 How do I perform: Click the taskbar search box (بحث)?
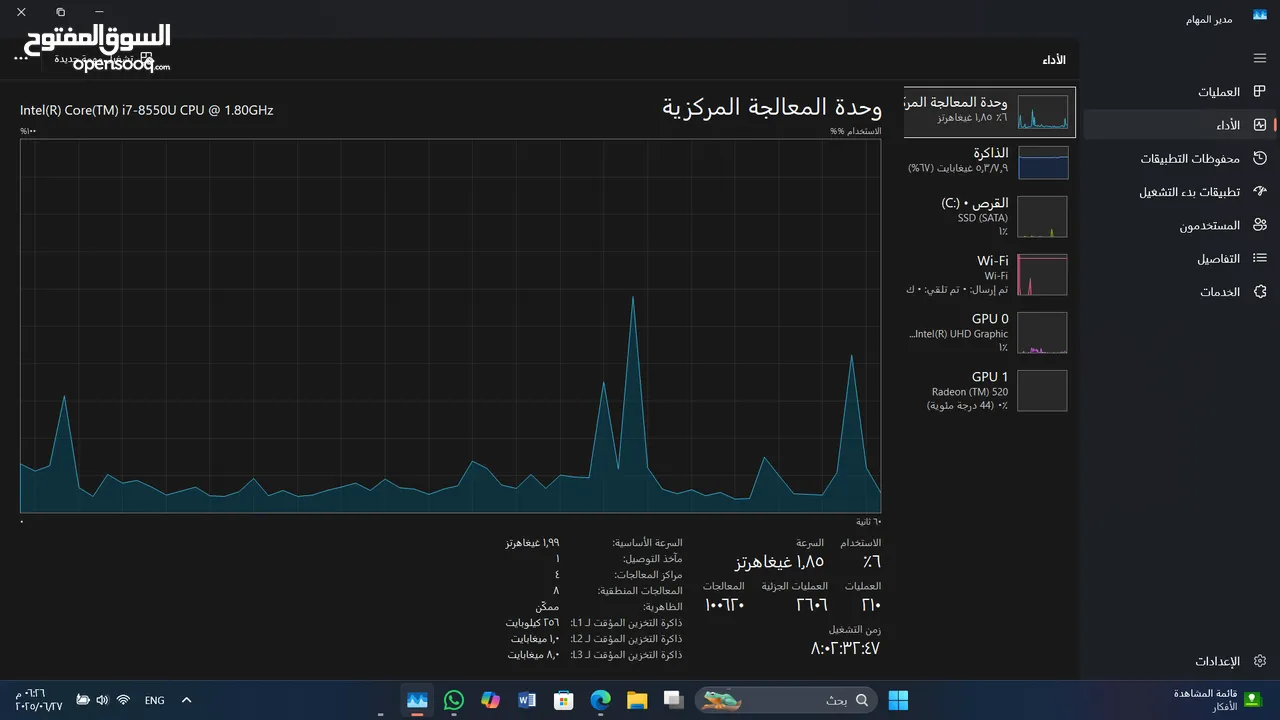pos(785,700)
